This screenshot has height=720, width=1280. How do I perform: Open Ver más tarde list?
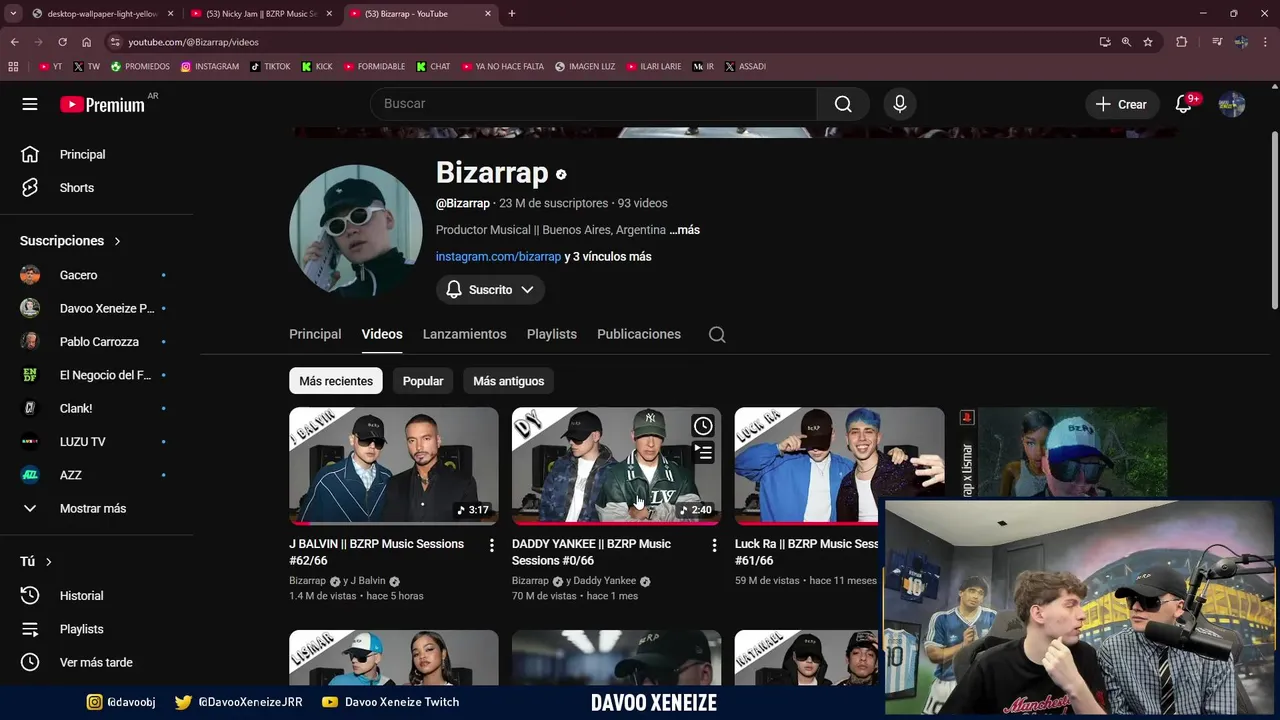(x=97, y=662)
